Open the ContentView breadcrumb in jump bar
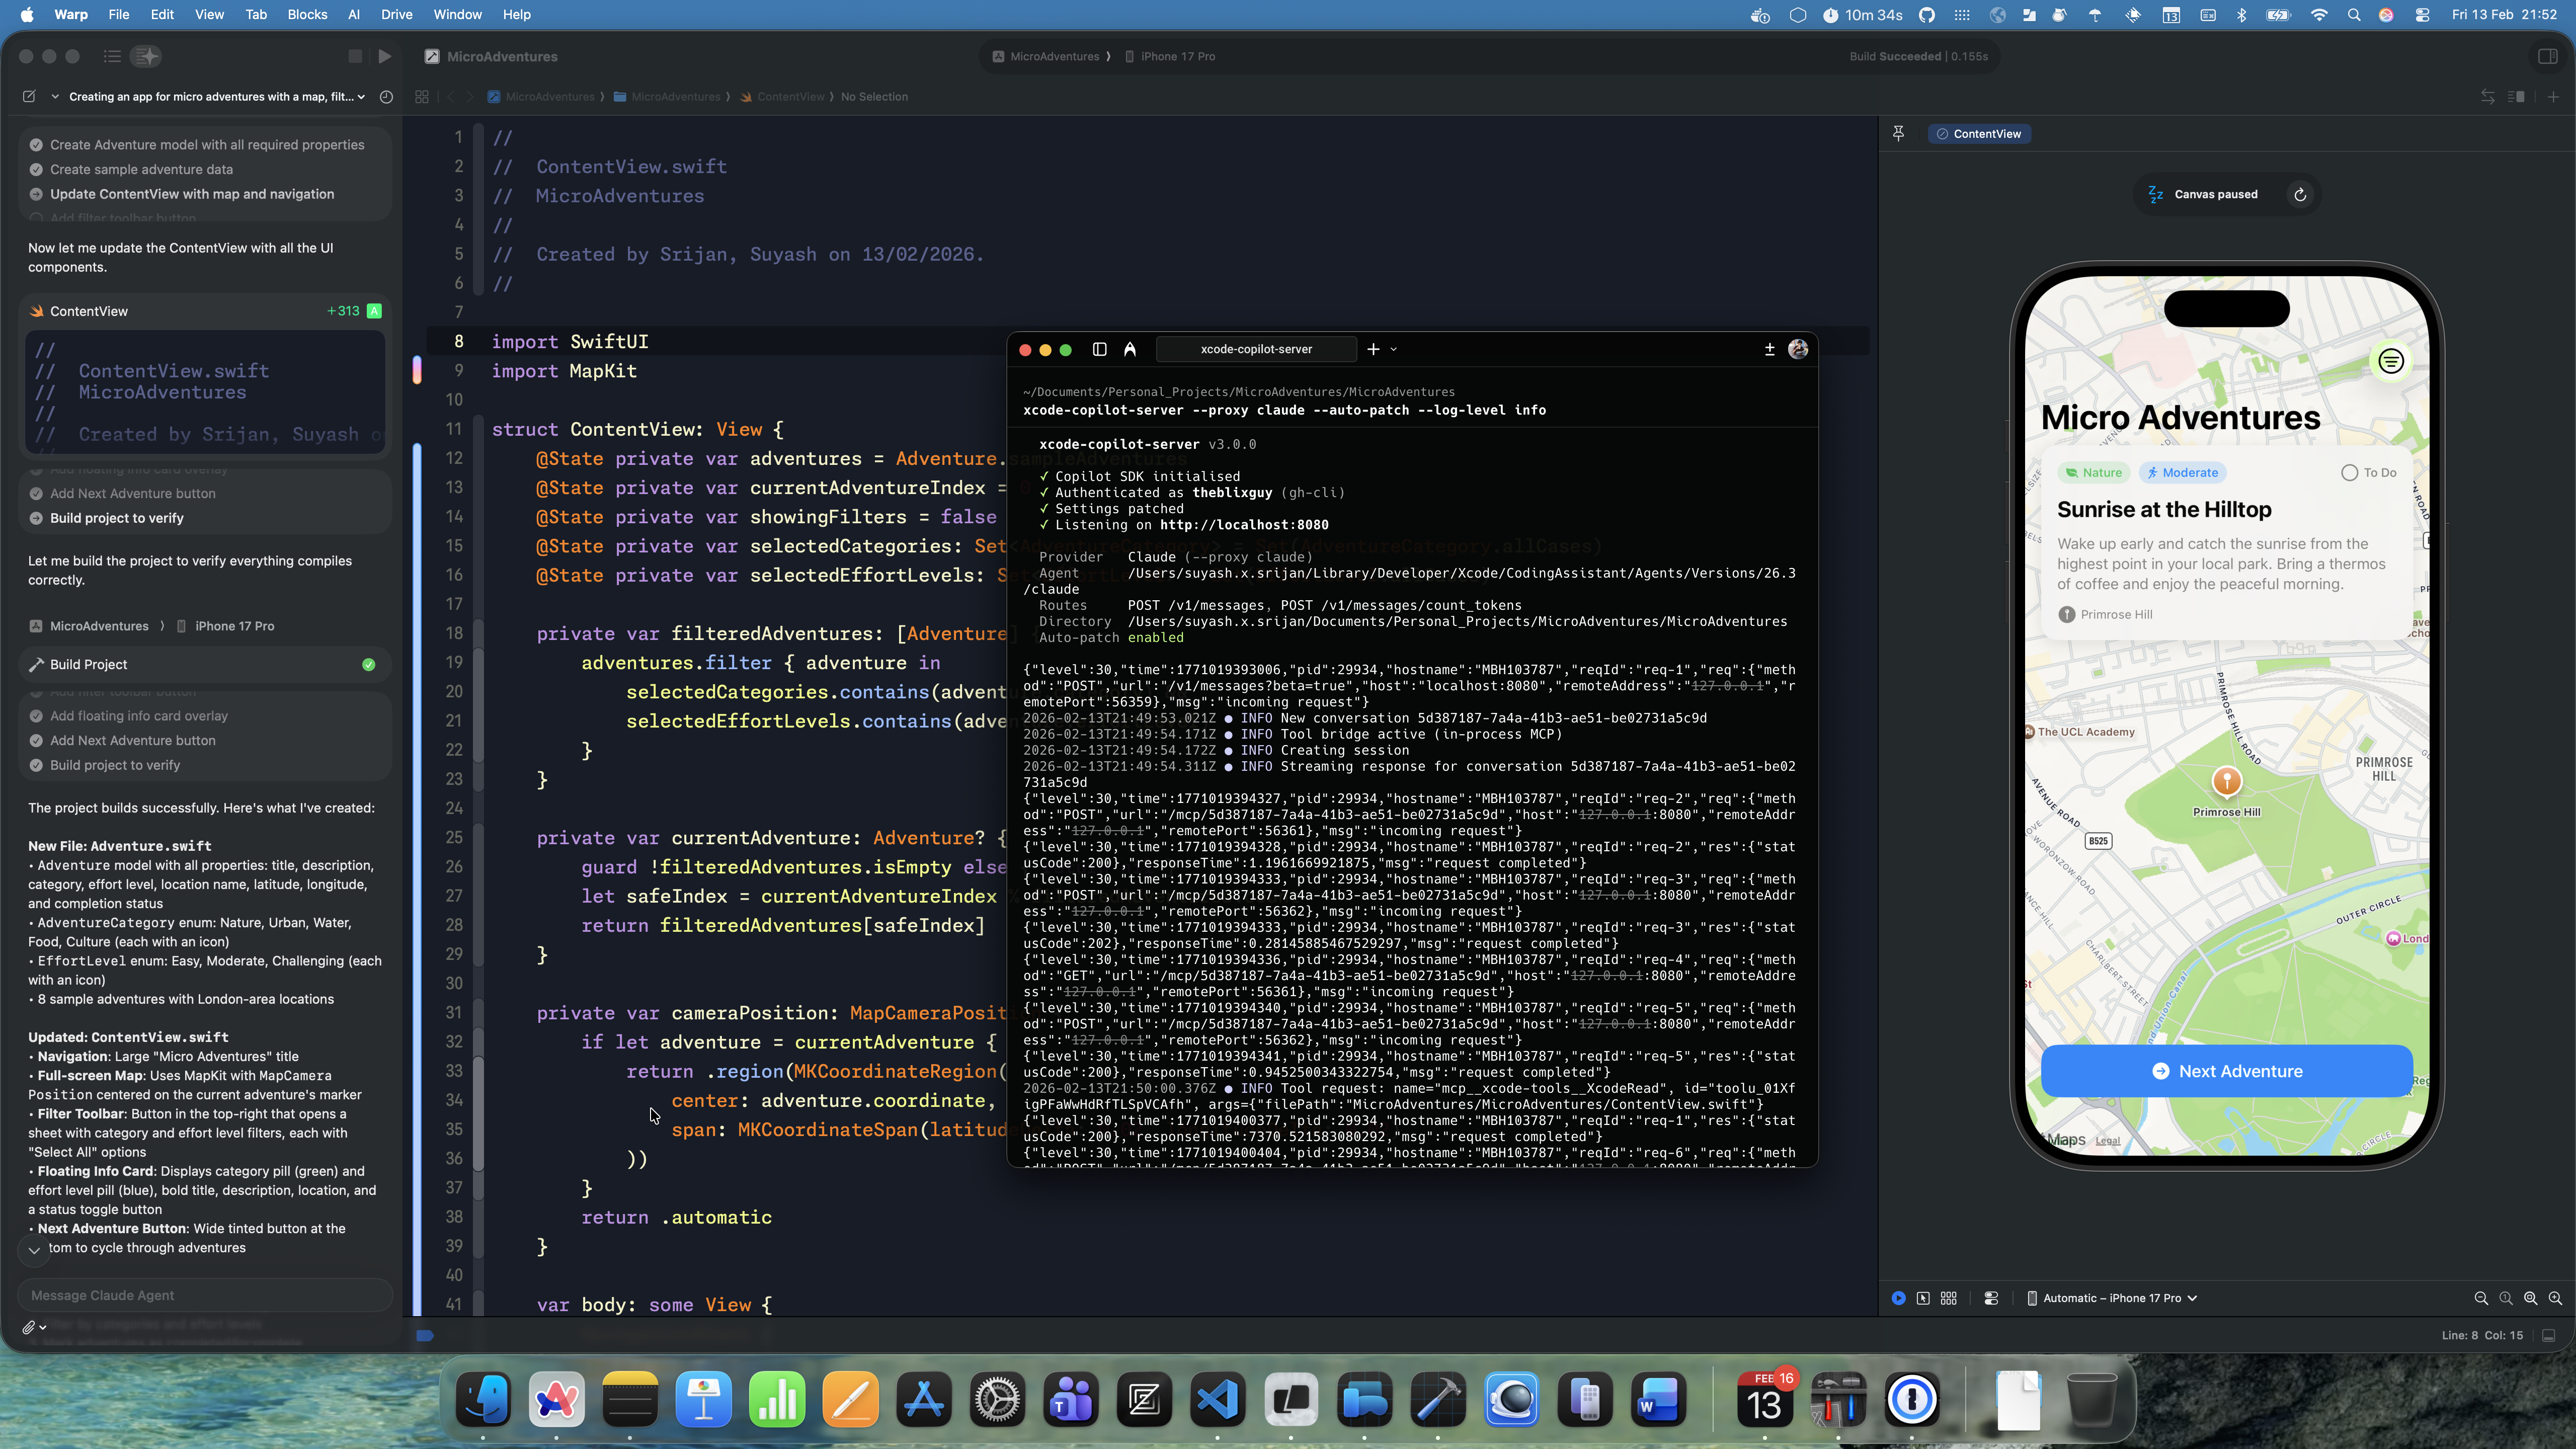The height and width of the screenshot is (1449, 2576). (x=782, y=97)
